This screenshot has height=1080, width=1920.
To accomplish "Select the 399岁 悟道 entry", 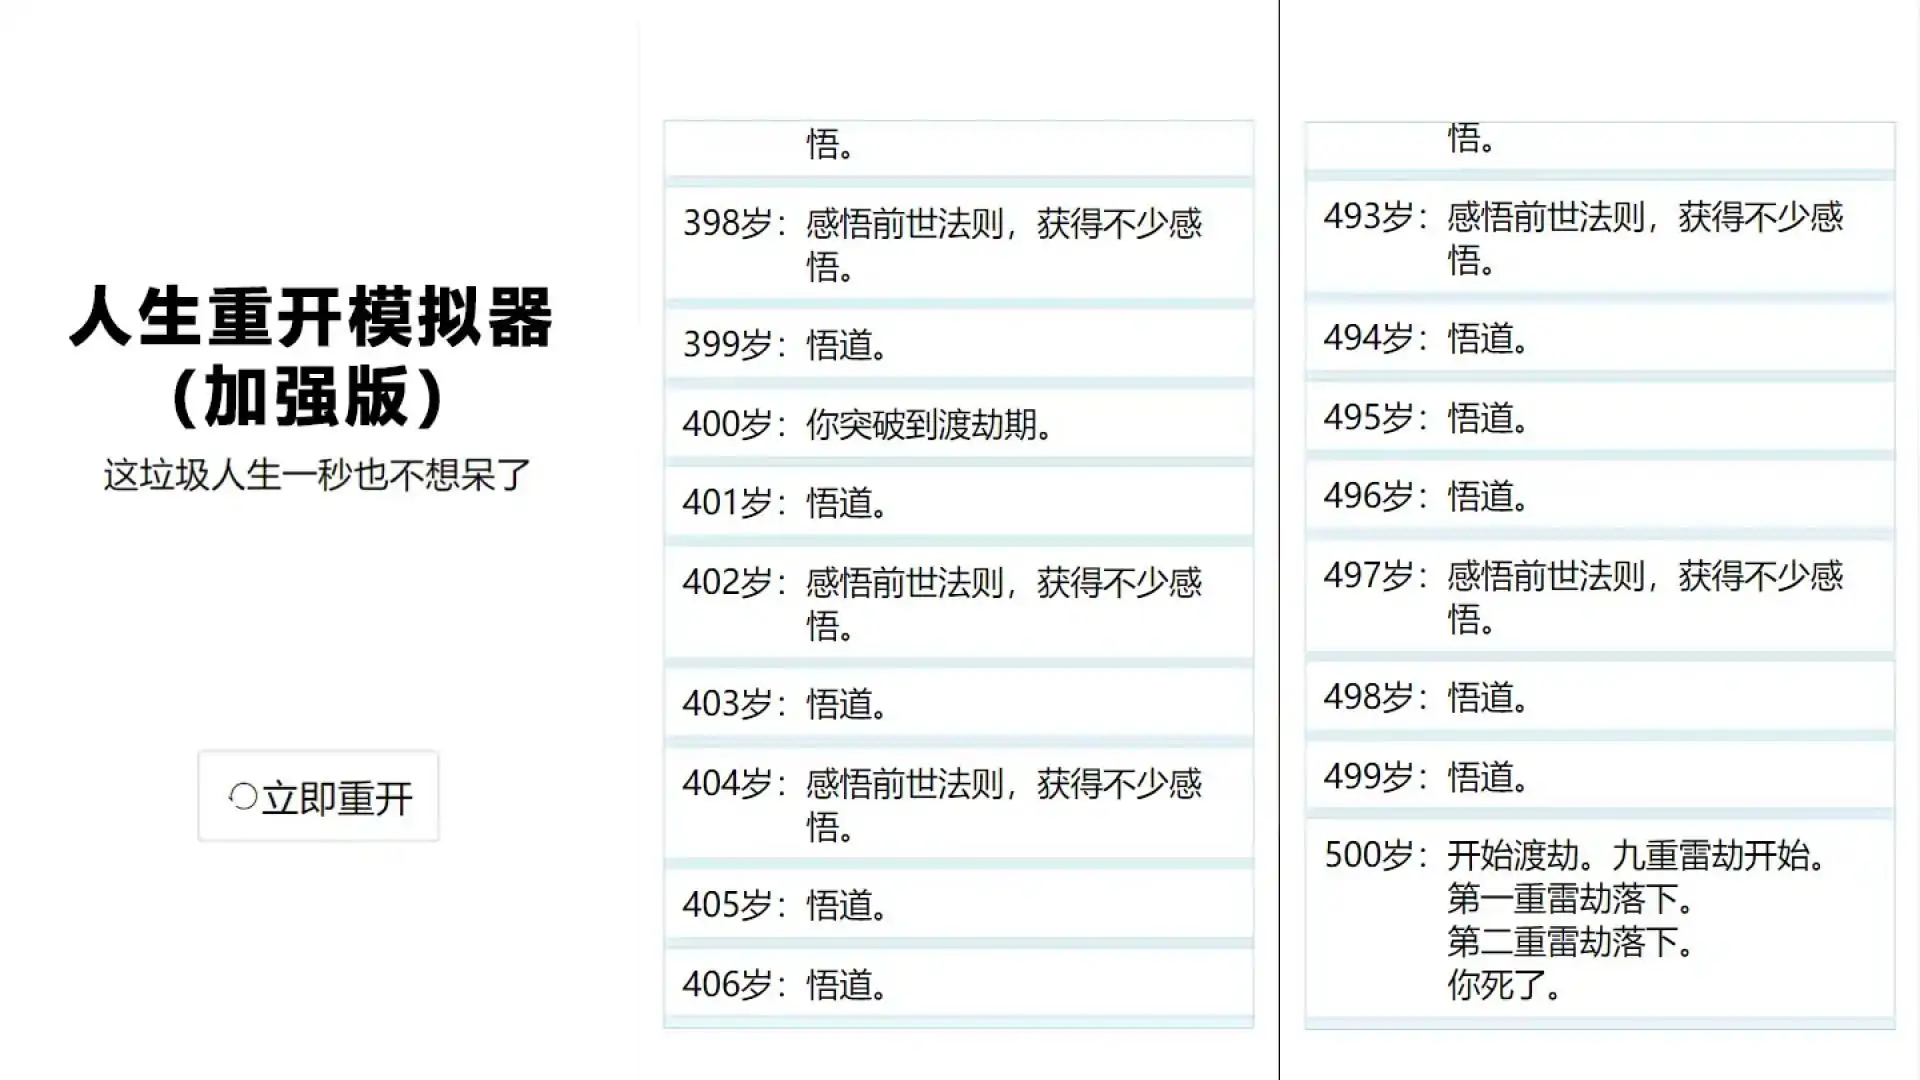I will tap(957, 345).
